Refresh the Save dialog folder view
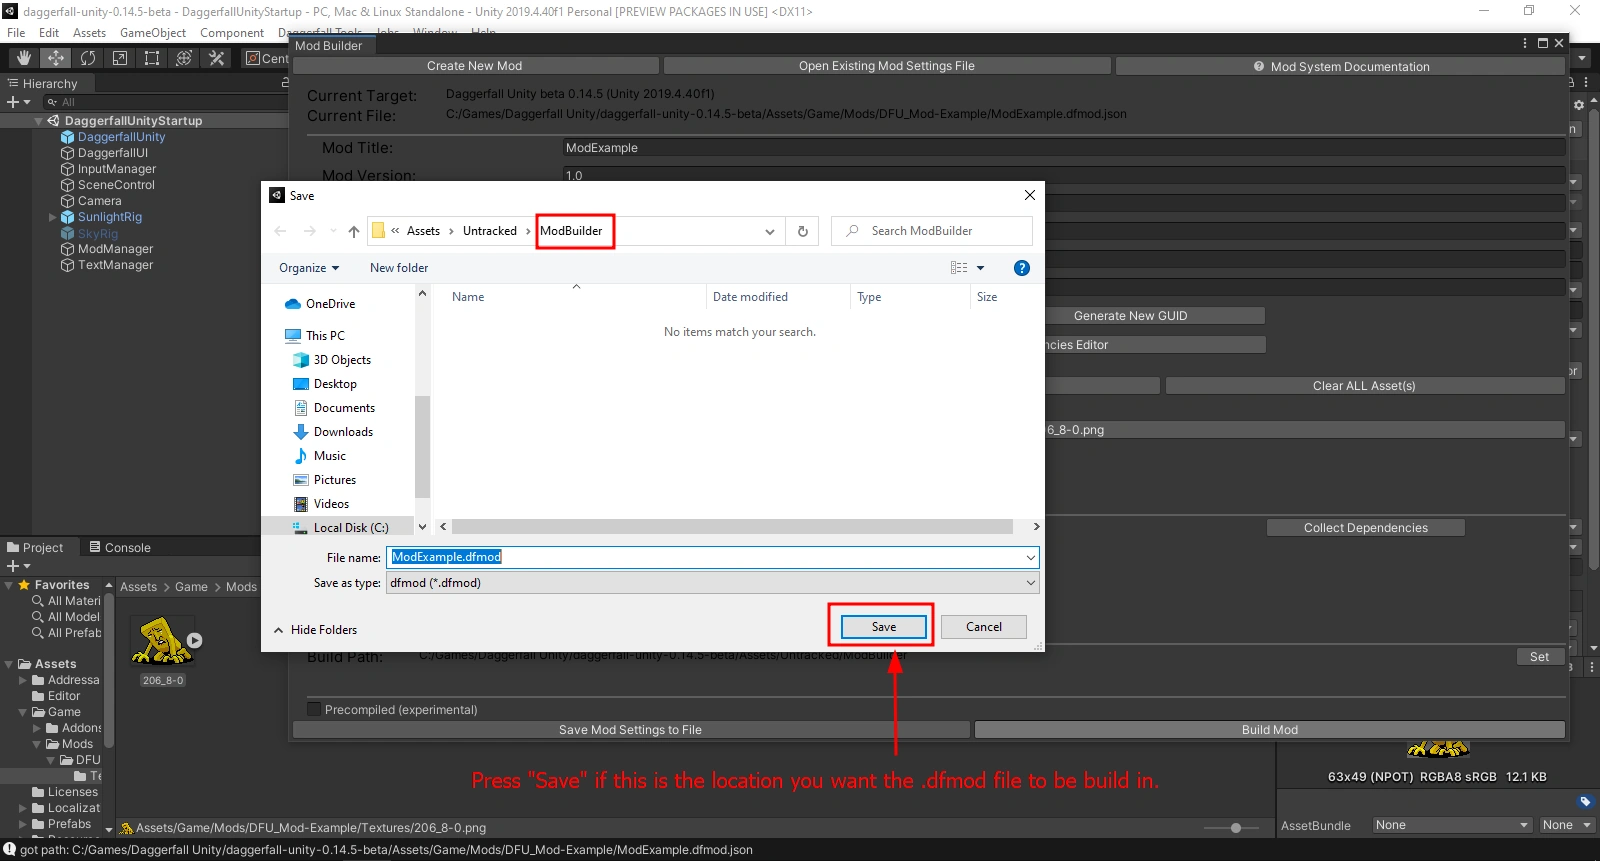The height and width of the screenshot is (861, 1600). (x=802, y=231)
